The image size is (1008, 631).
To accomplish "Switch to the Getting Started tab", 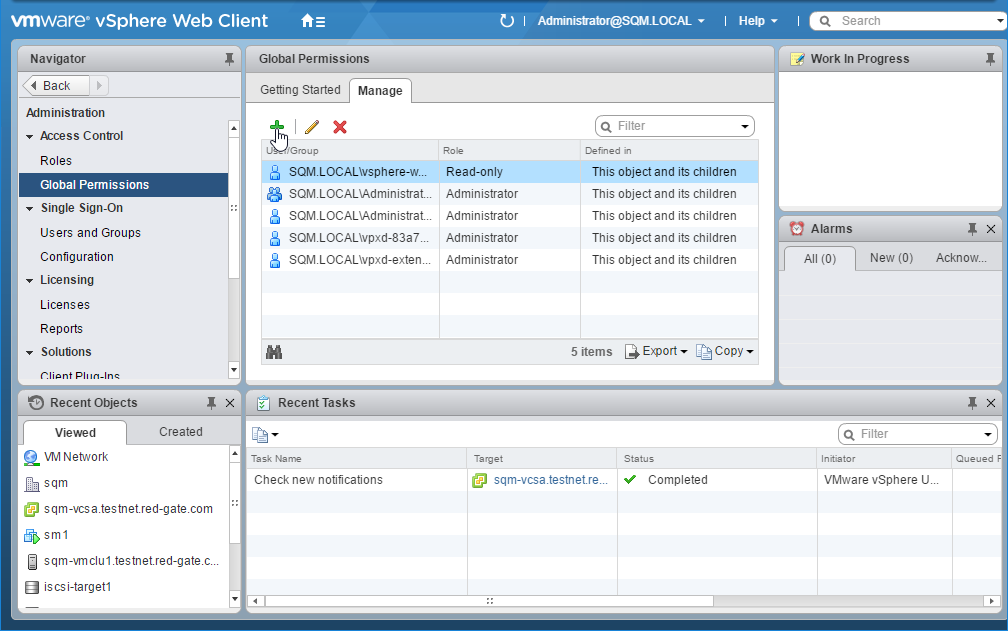I will [300, 90].
